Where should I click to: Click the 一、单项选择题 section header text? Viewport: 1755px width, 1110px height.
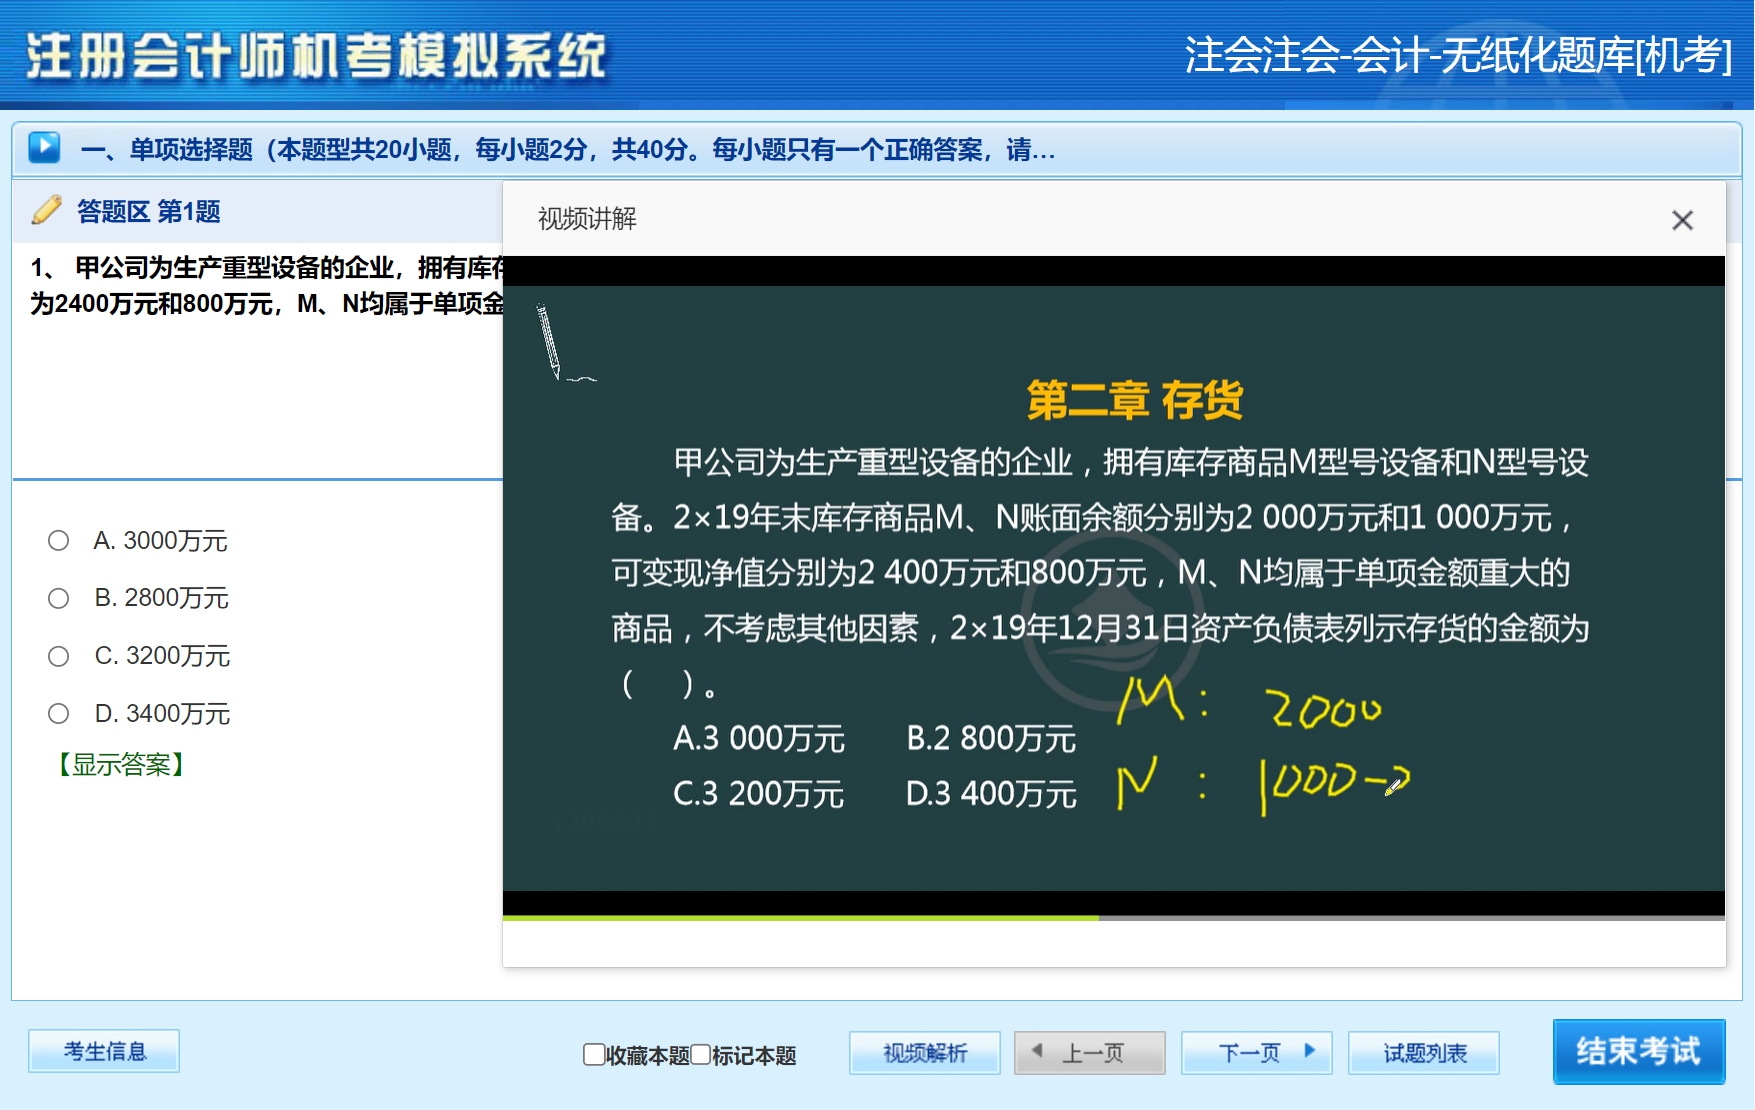pyautogui.click(x=568, y=150)
